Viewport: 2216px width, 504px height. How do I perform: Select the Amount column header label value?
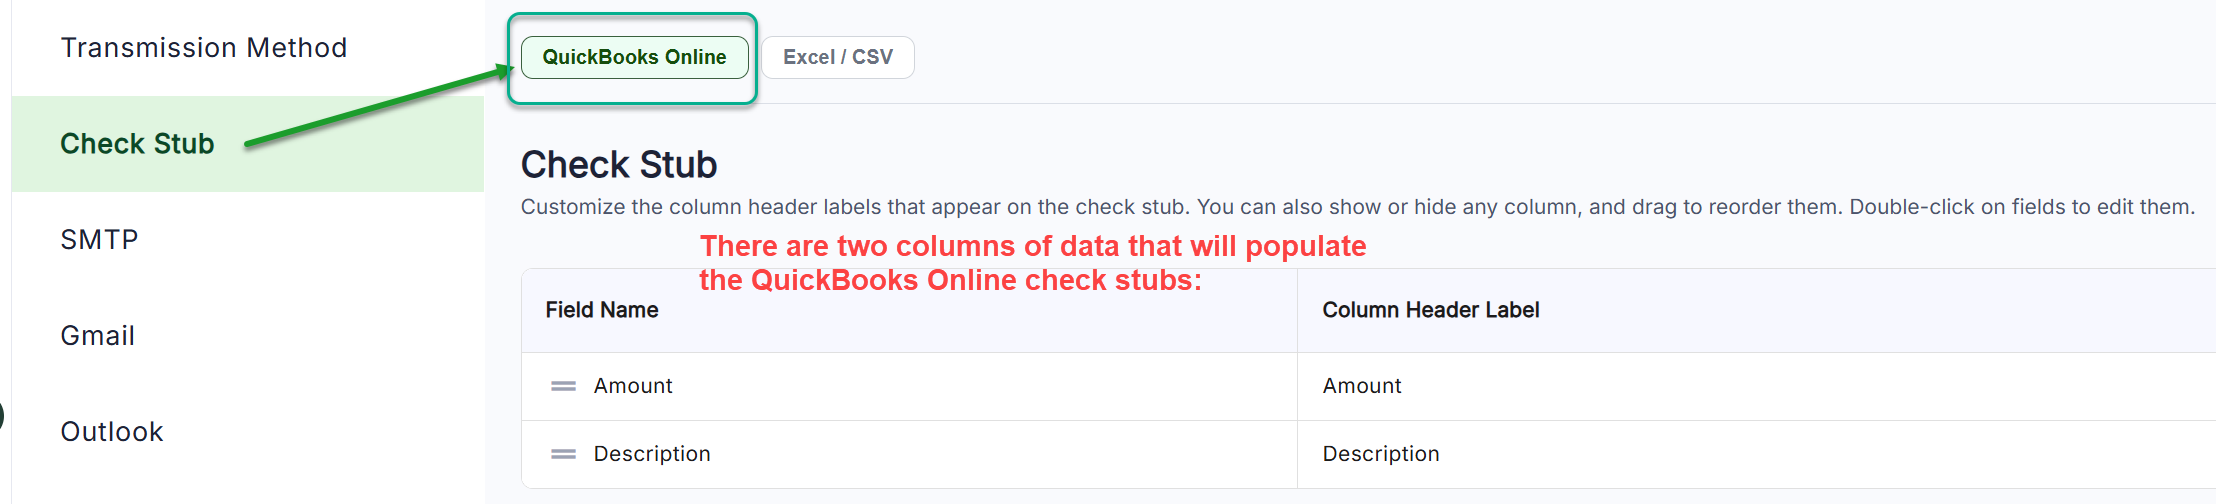click(1361, 386)
